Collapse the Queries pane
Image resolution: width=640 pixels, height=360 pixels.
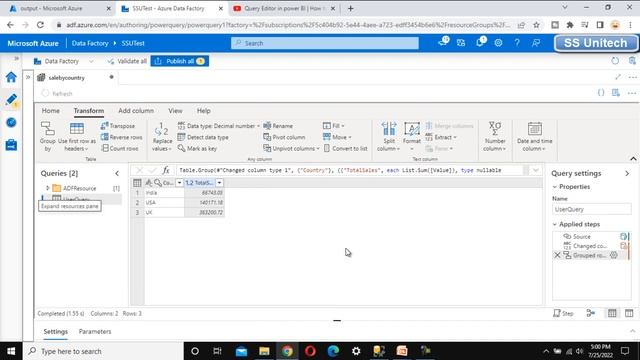point(117,173)
